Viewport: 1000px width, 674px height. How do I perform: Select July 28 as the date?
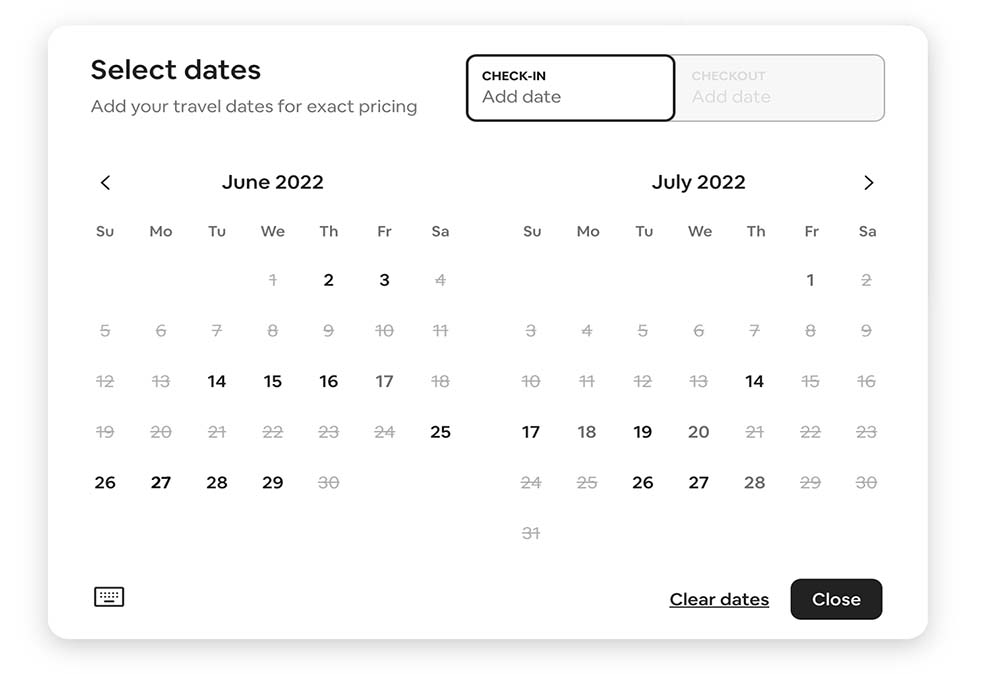point(754,483)
